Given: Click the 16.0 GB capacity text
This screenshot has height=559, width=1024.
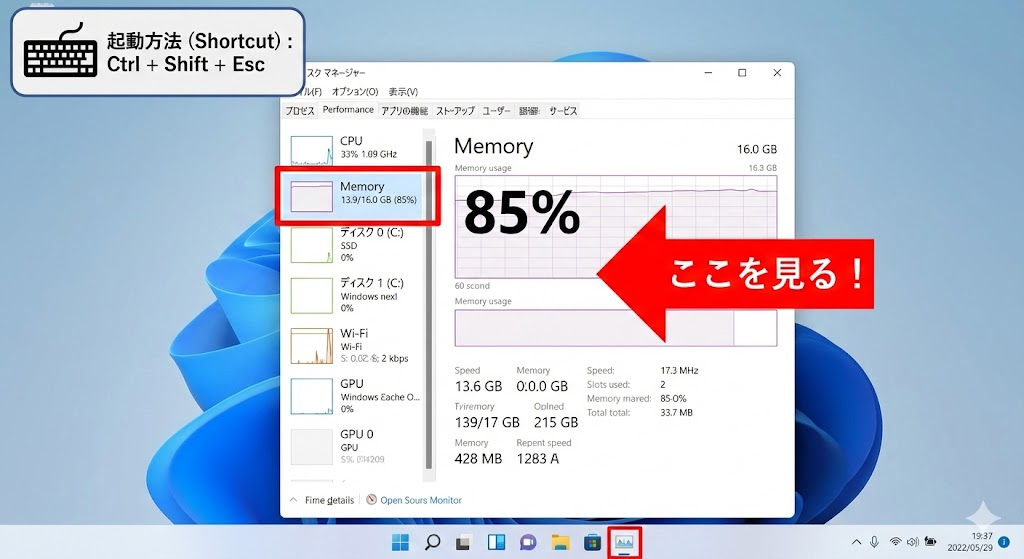Looking at the screenshot, I should (757, 149).
